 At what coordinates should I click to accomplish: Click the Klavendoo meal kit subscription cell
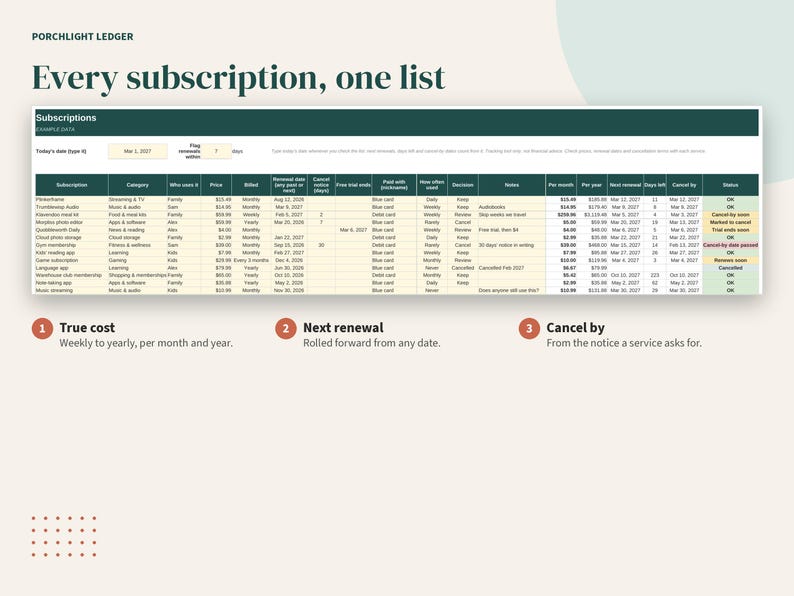point(72,215)
